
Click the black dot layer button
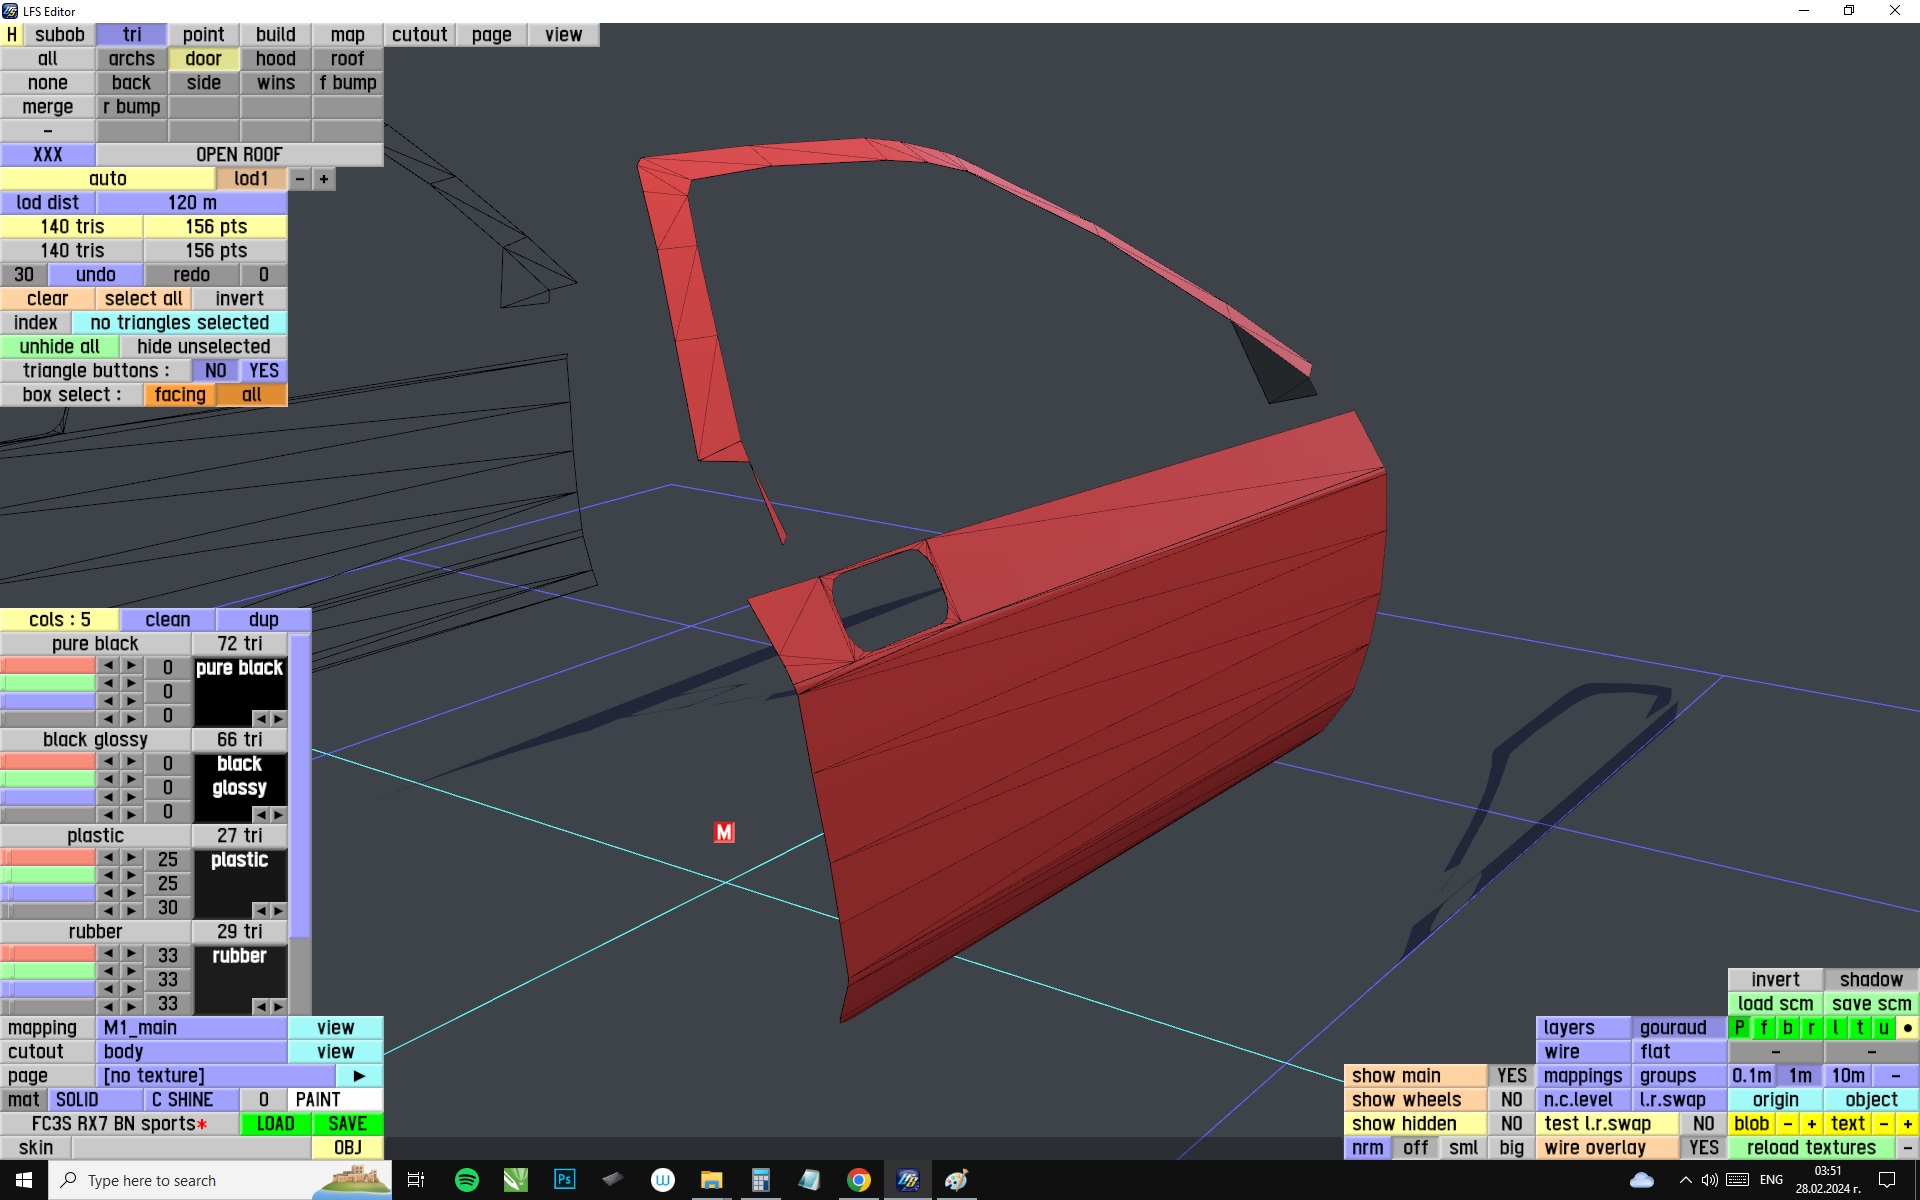1907,1028
